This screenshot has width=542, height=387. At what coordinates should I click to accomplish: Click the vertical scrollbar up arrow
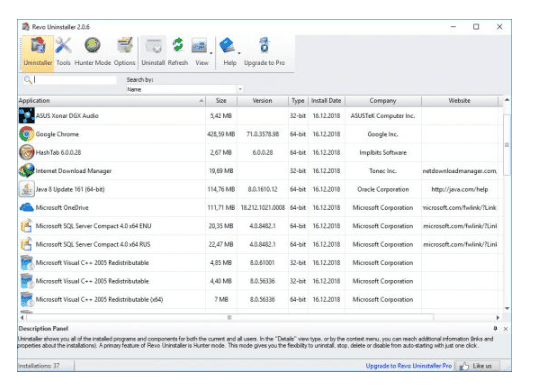click(507, 100)
